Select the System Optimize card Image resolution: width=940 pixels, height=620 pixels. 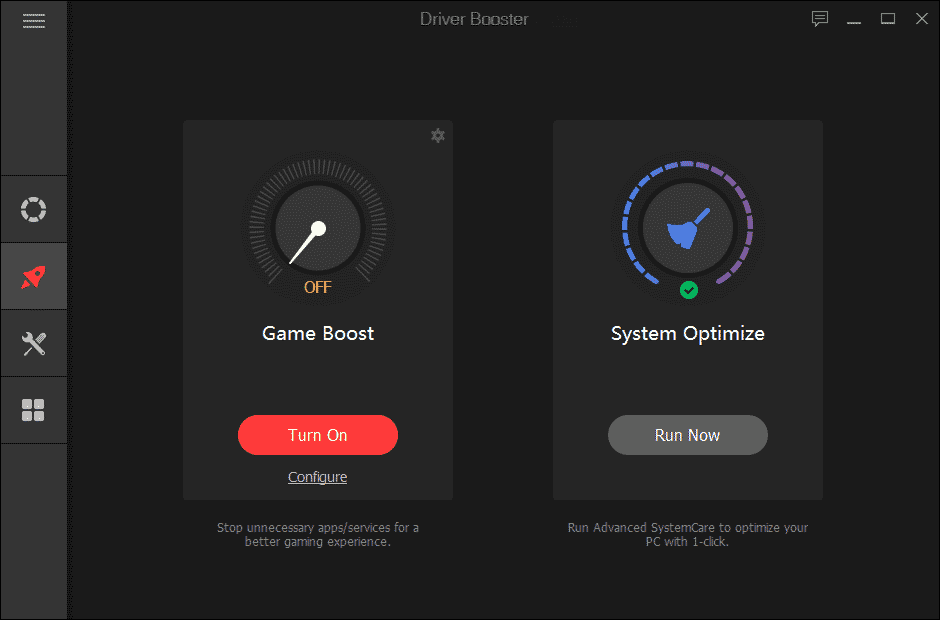pos(687,380)
